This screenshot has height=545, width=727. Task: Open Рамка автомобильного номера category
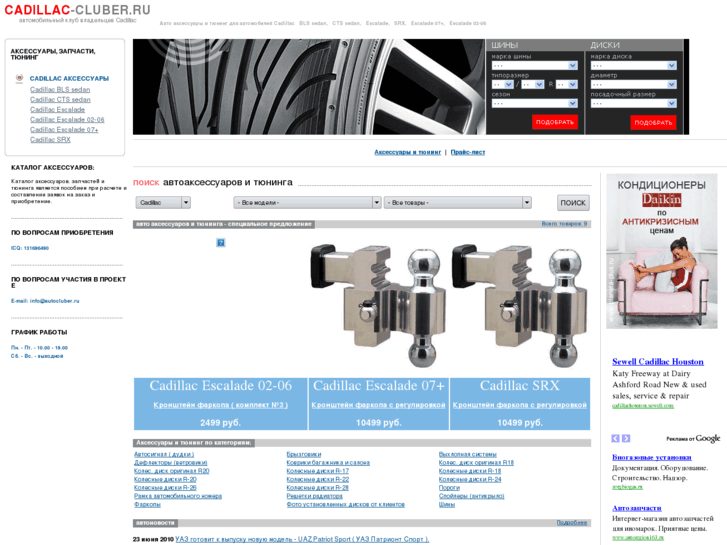click(178, 496)
